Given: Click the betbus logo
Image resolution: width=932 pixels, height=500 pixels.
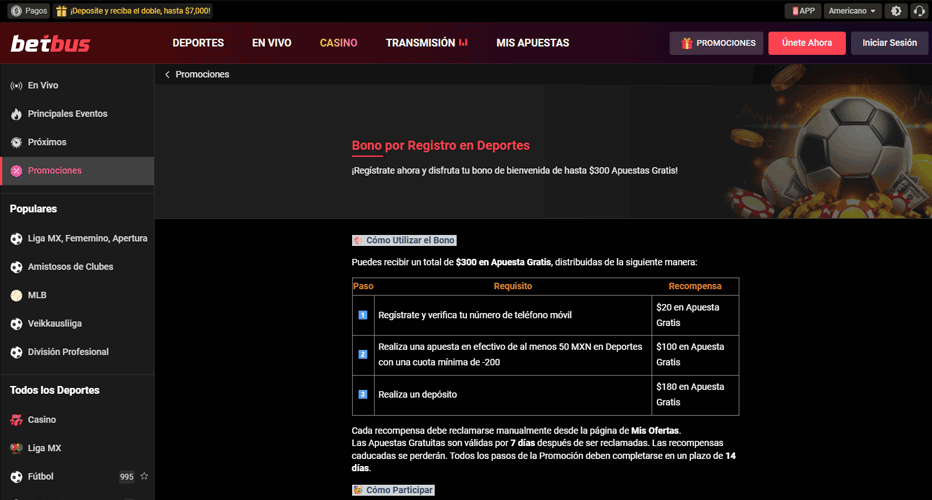Looking at the screenshot, I should 51,43.
